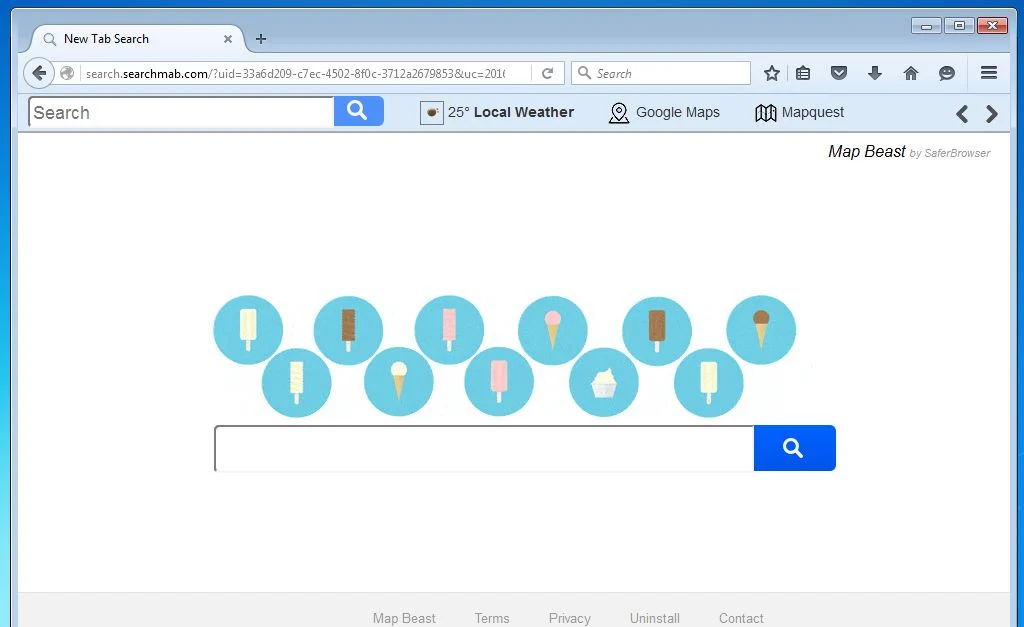Click the chat smiley face icon
The height and width of the screenshot is (627, 1024).
(947, 73)
